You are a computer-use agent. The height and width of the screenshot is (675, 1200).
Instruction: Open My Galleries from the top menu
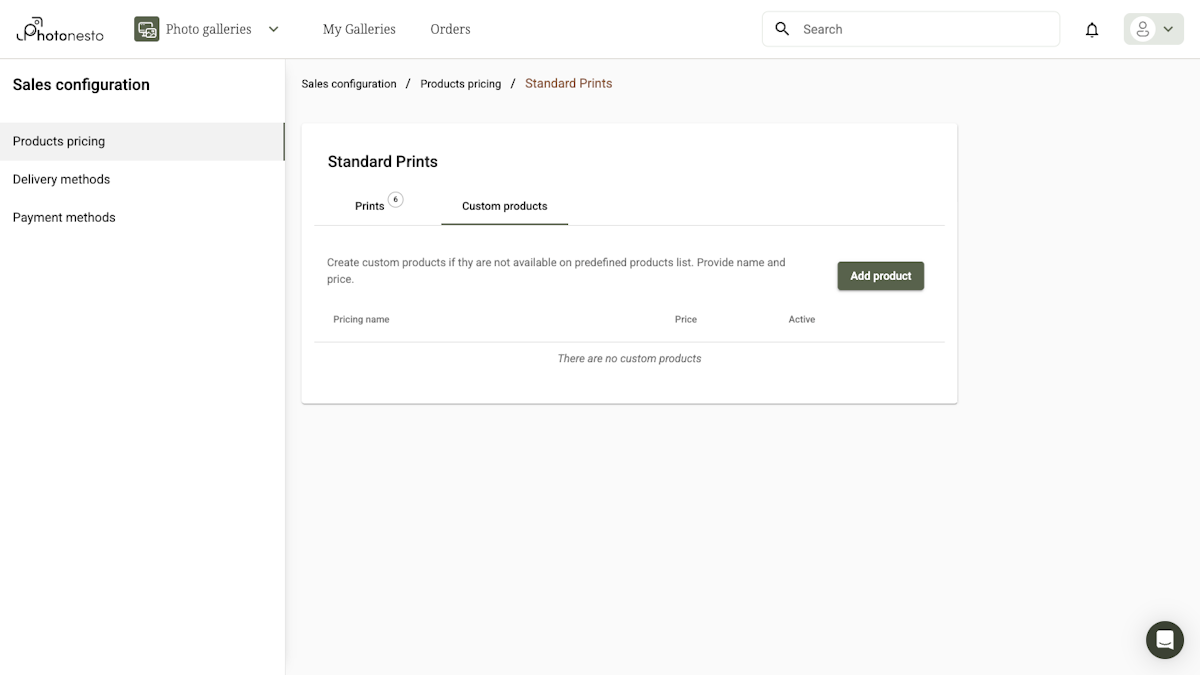coord(358,29)
